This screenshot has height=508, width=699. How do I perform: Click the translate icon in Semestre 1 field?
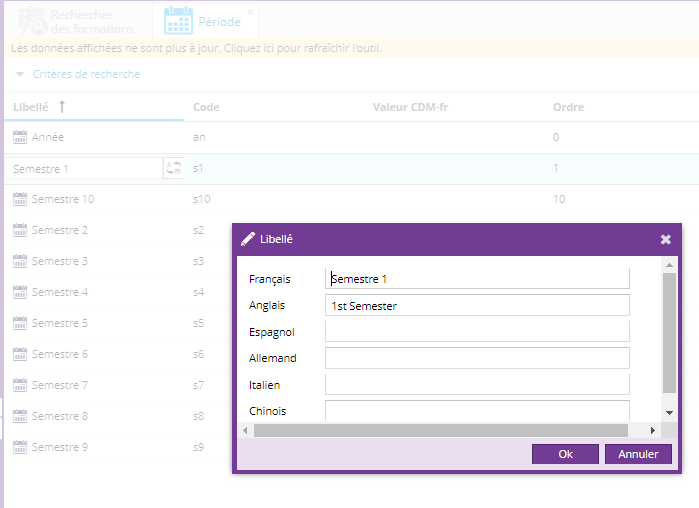(174, 169)
